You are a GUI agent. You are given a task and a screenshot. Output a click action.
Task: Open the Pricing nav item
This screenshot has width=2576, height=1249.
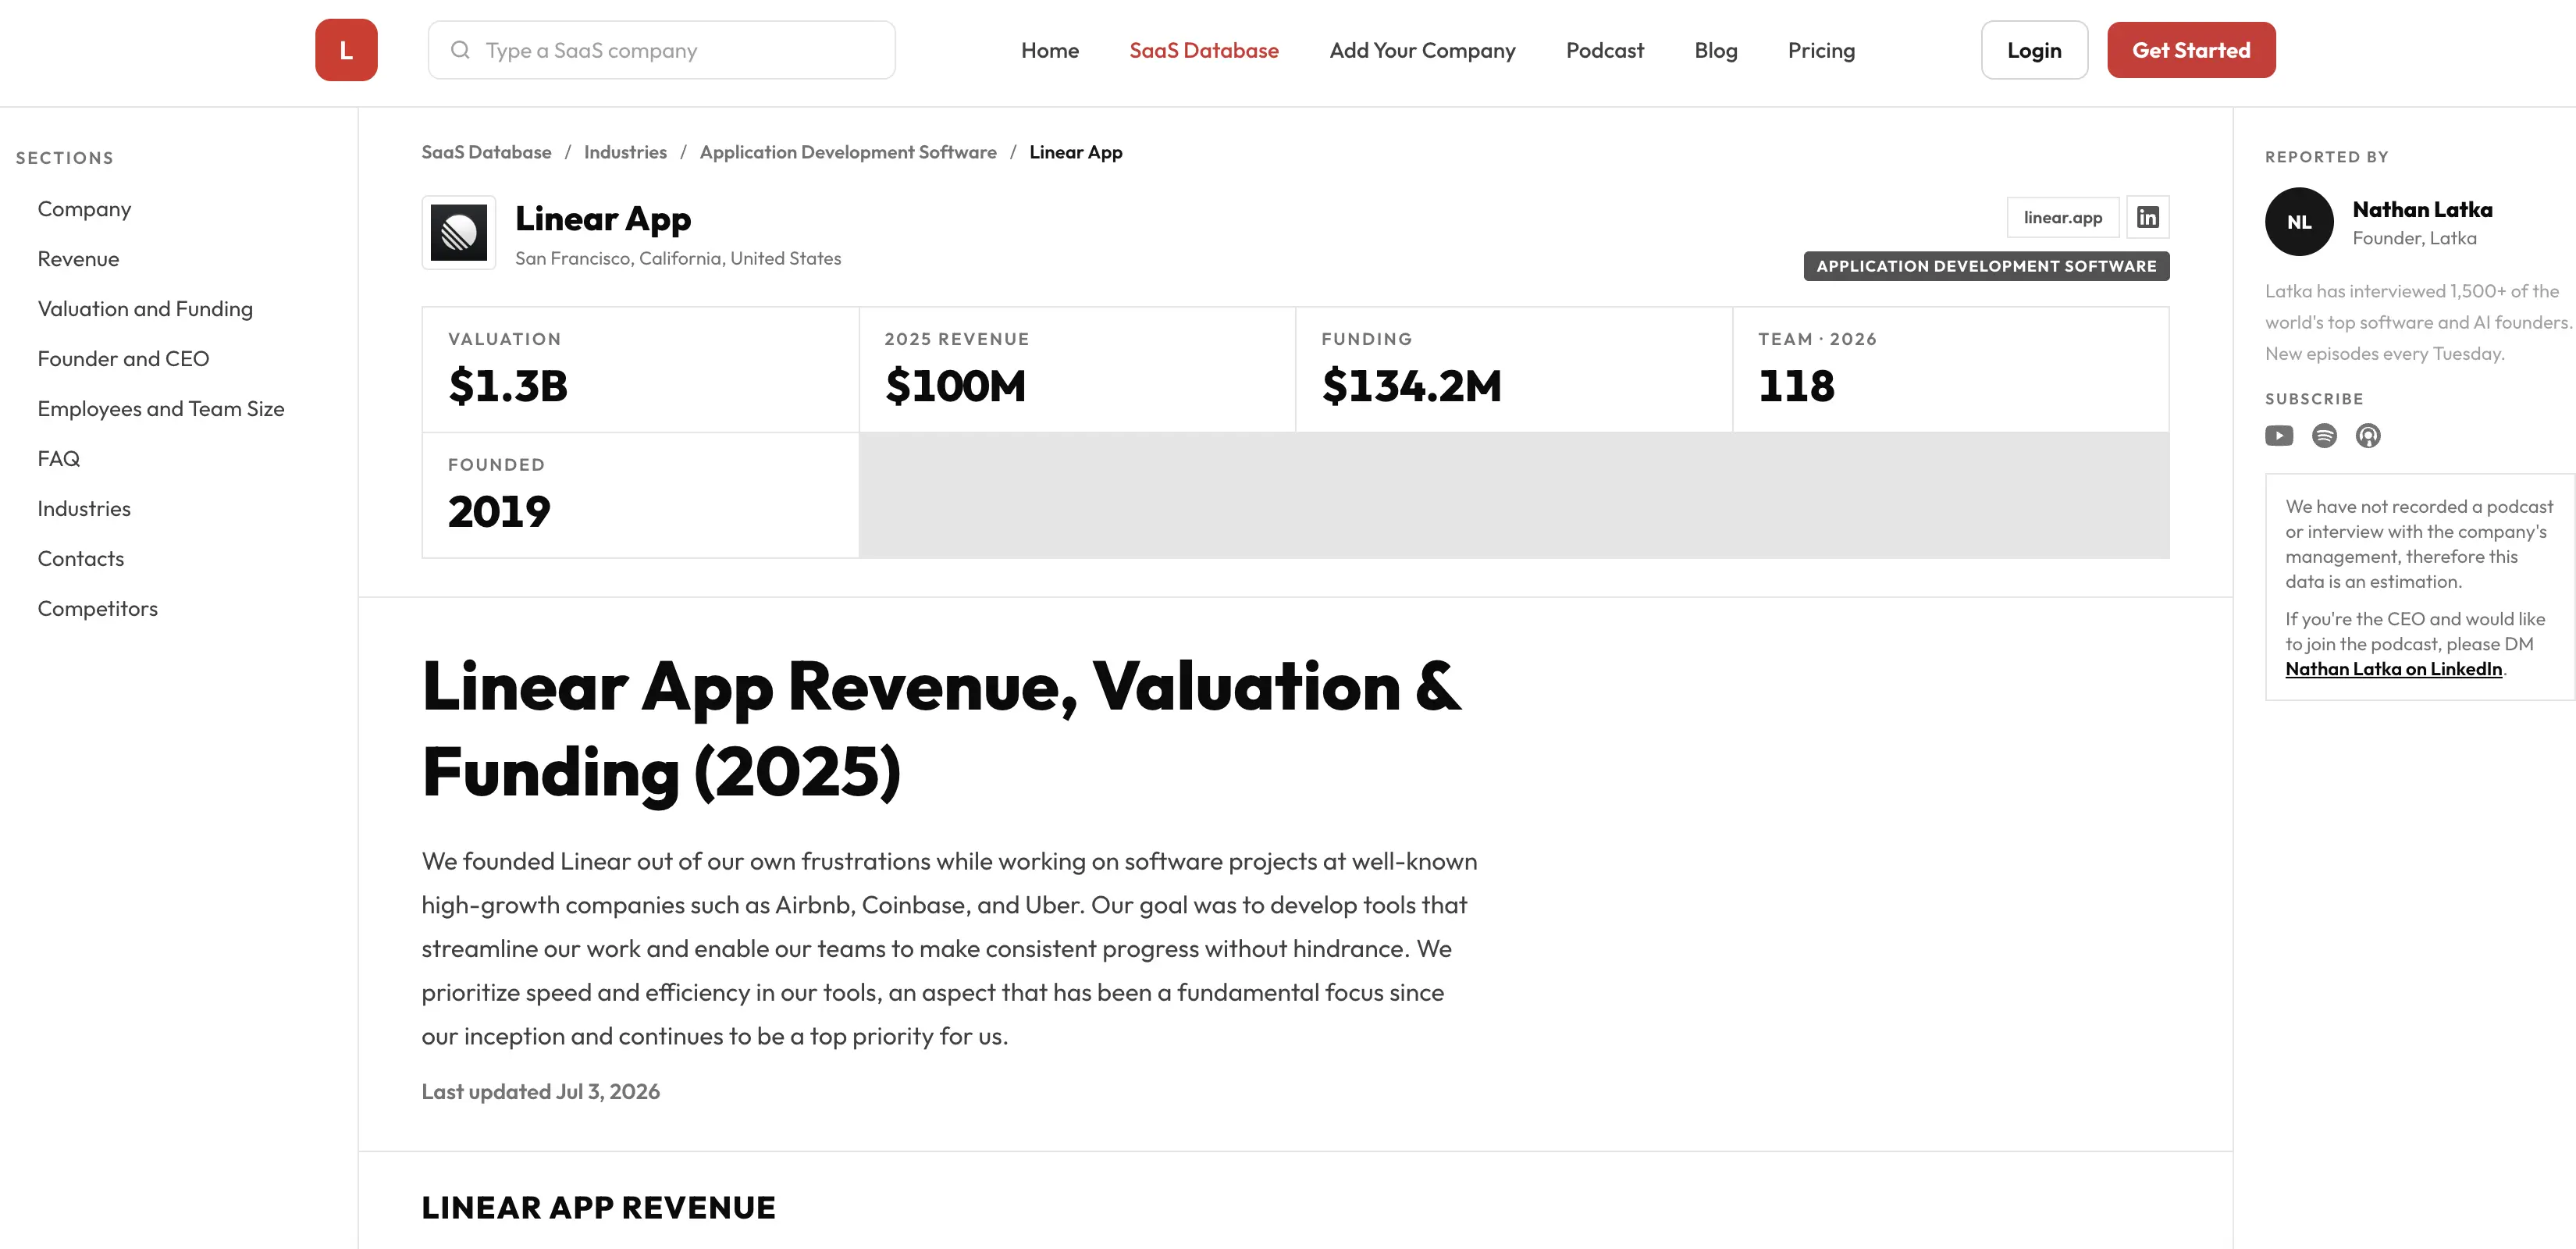[x=1821, y=50]
